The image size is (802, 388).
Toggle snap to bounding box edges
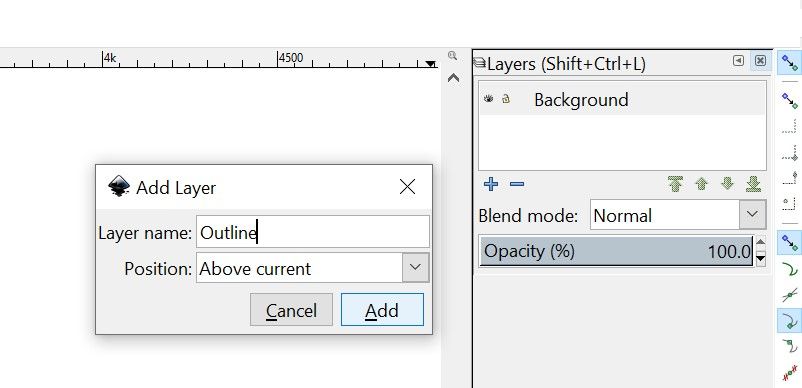coord(790,126)
